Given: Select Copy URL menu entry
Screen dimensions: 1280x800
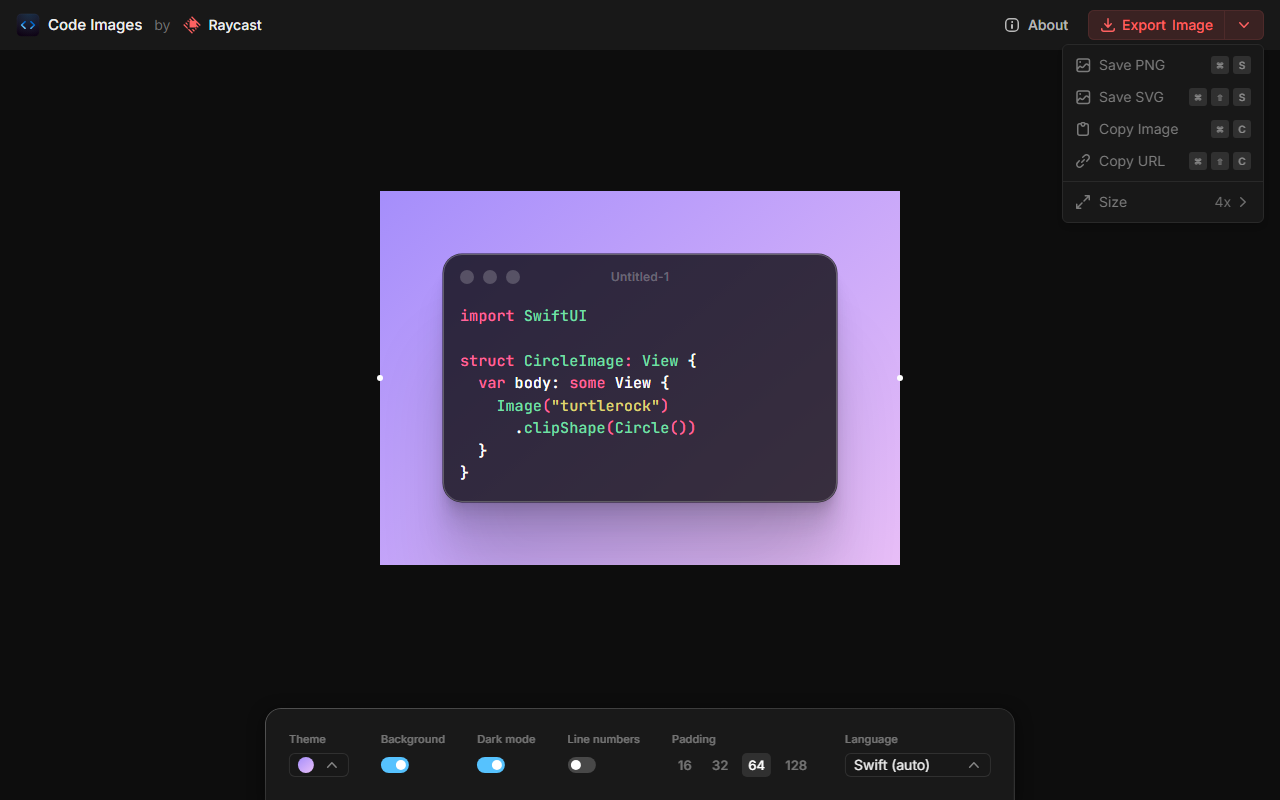Looking at the screenshot, I should [1163, 161].
